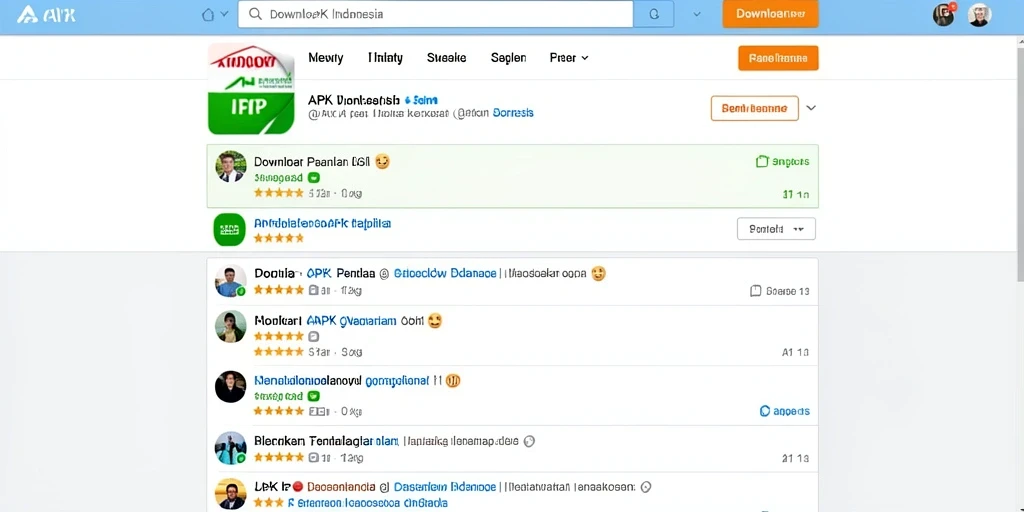1024x512 pixels.
Task: Click the solid orange button below the header
Action: coord(778,57)
